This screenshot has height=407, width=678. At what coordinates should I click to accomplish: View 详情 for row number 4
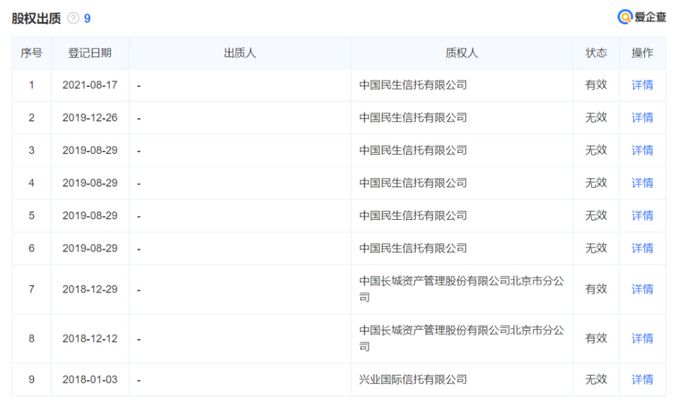[x=642, y=183]
